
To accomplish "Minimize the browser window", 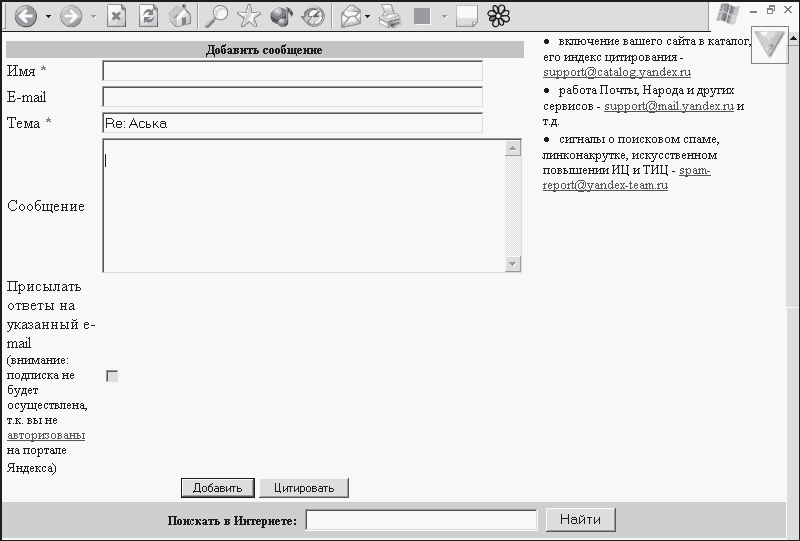I will (x=754, y=10).
